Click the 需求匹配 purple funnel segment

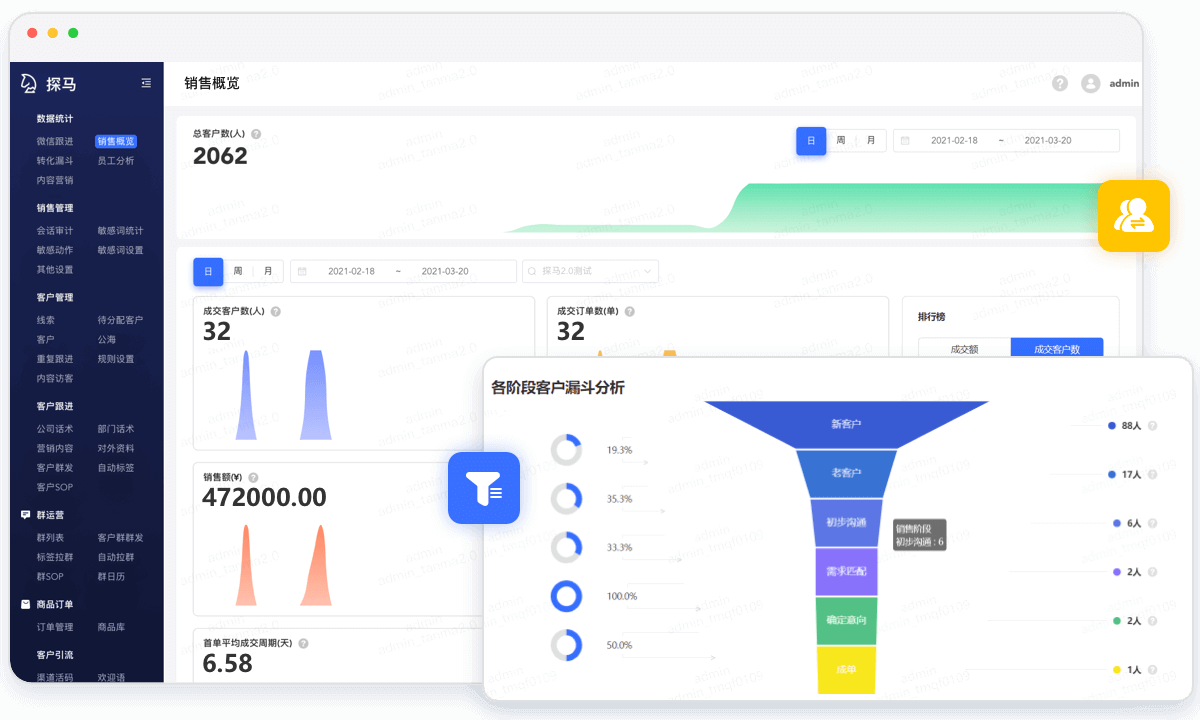pyautogui.click(x=846, y=572)
